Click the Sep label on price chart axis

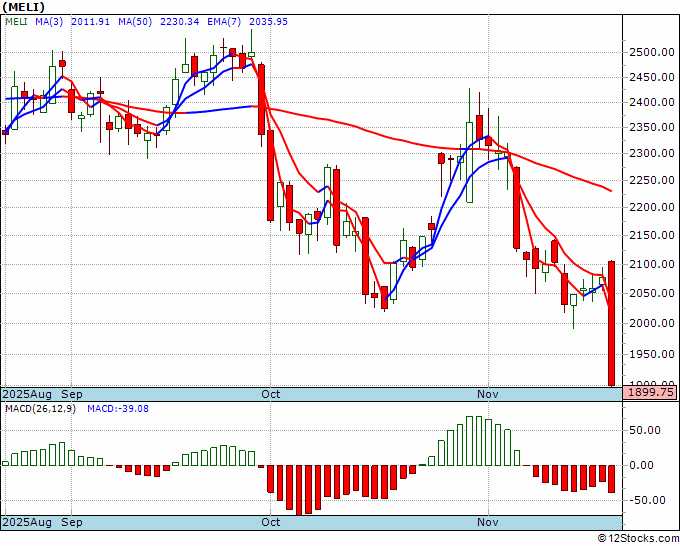point(72,394)
